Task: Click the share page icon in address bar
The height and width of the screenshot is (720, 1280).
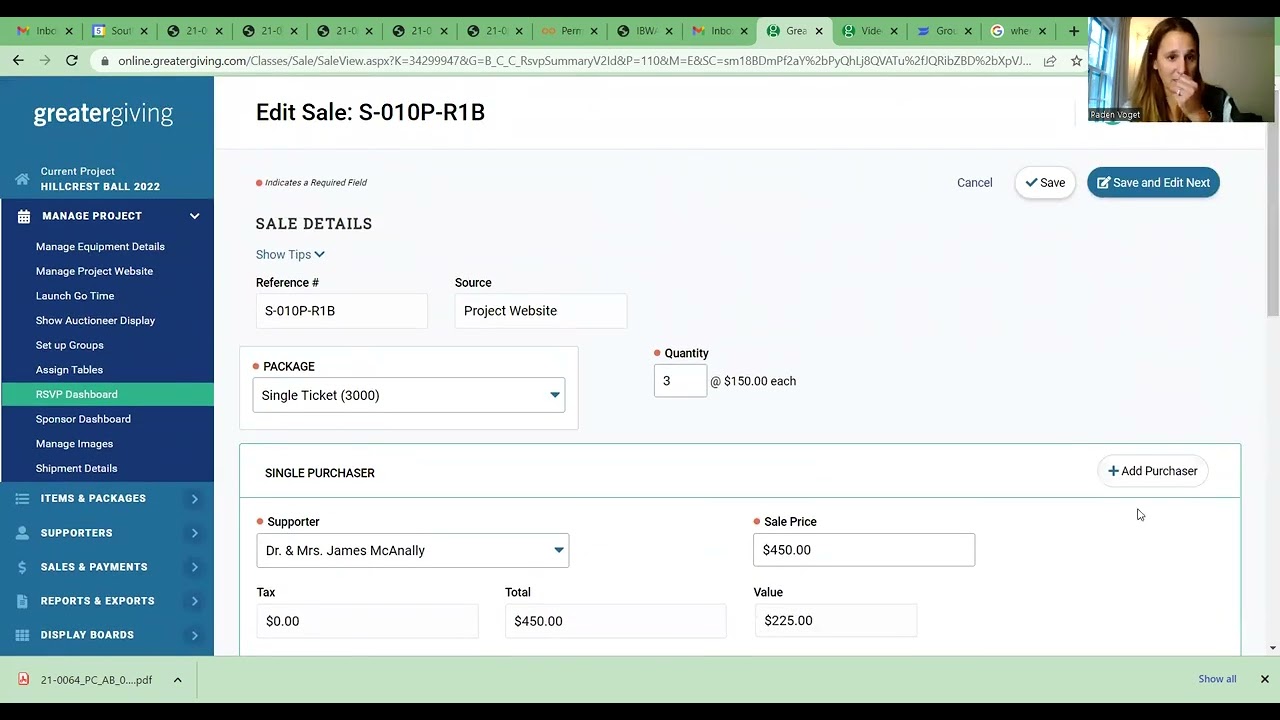Action: [1050, 61]
